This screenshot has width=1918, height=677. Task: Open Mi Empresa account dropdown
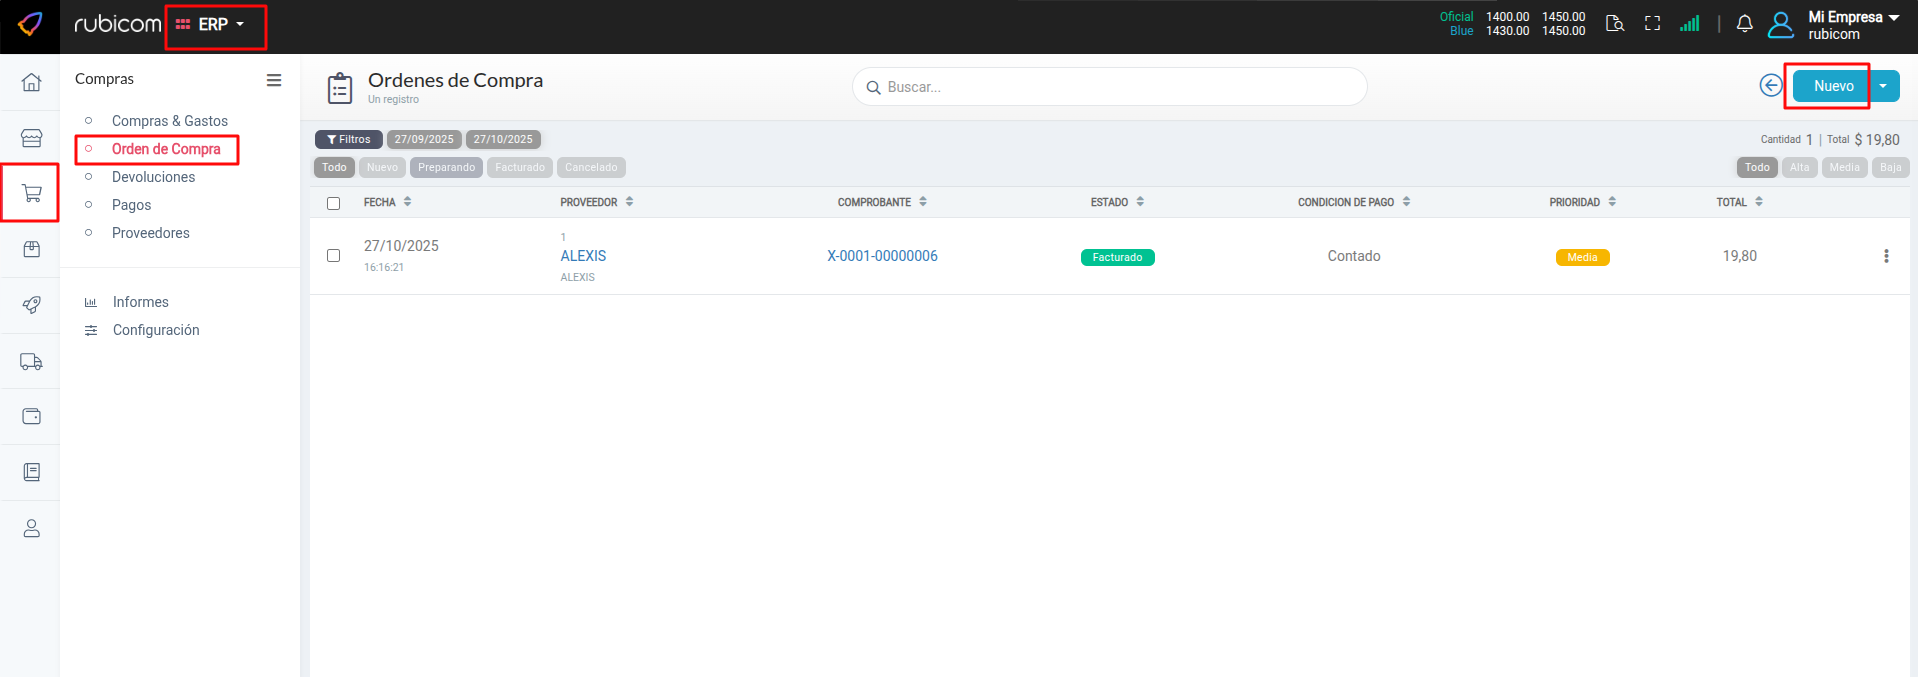point(1852,25)
